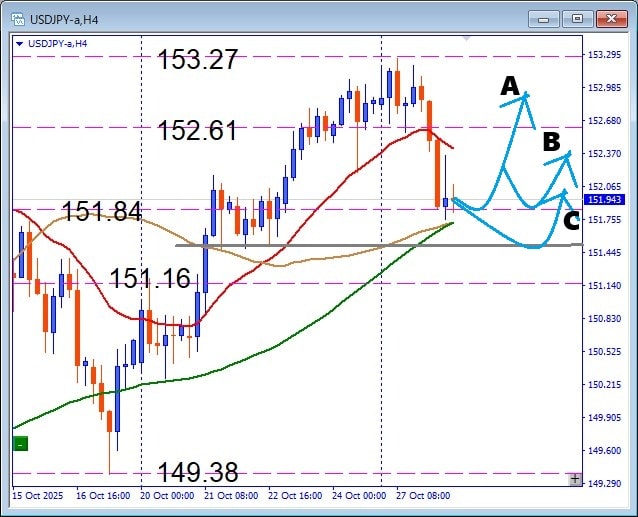Click the plus icon at chart bottom-right corner
Screen dimensions: 638x517
[x=574, y=479]
